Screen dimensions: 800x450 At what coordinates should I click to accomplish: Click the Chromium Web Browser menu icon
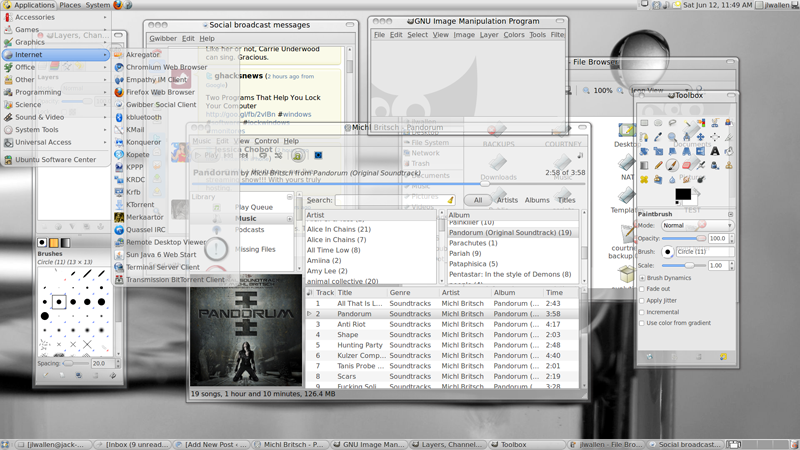click(x=119, y=67)
